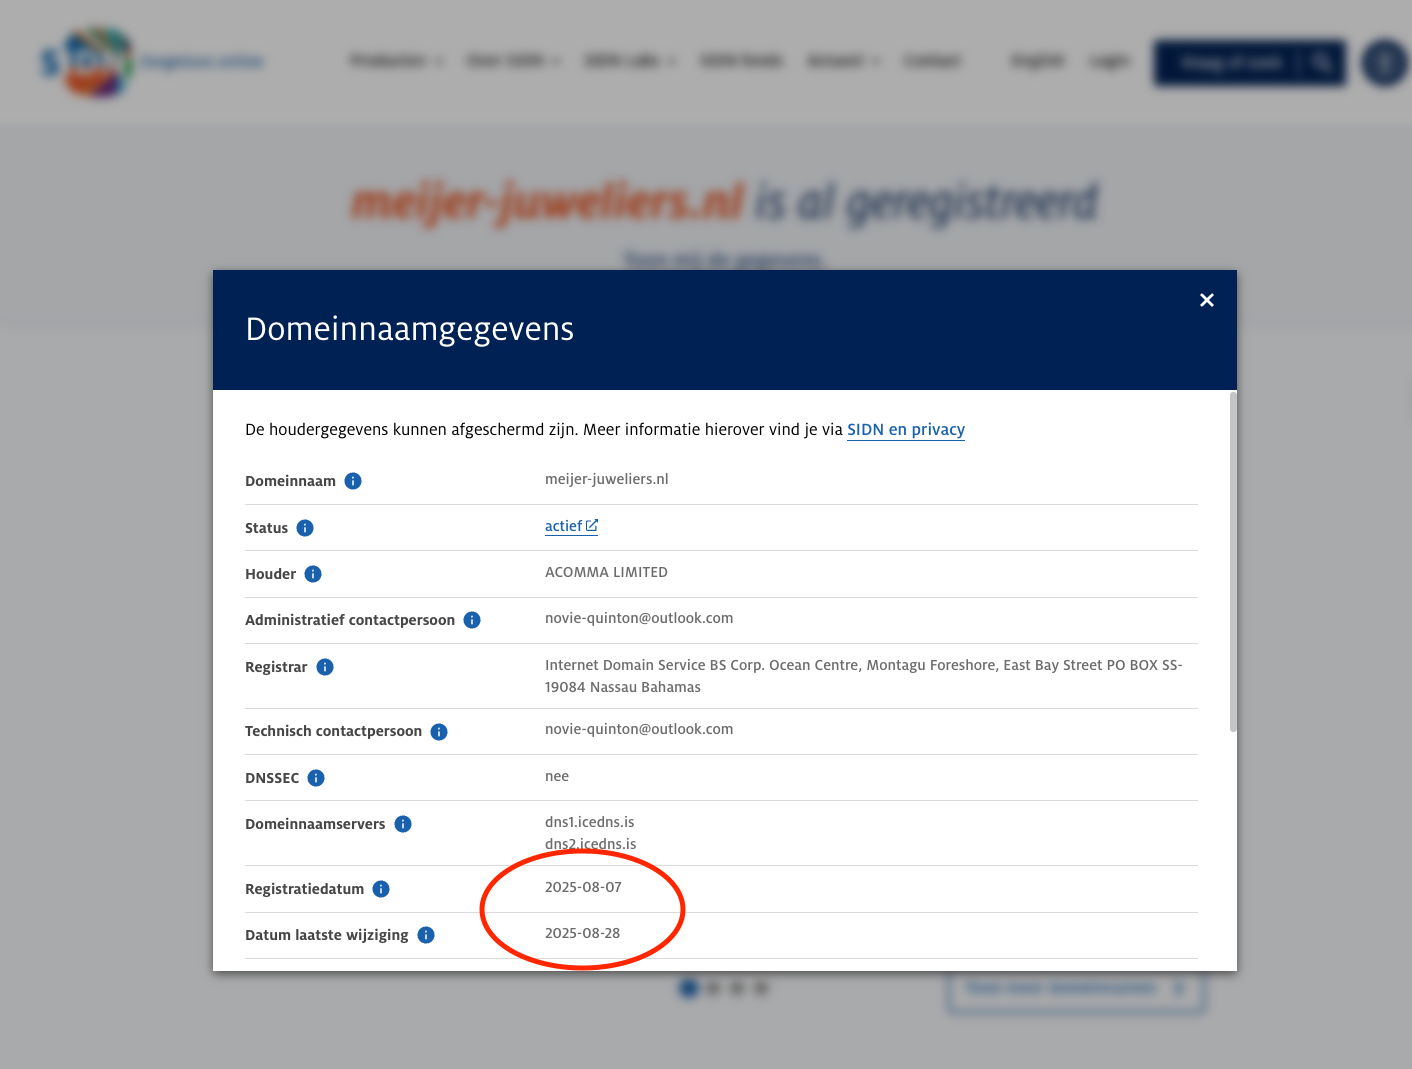Viewport: 1412px width, 1069px height.
Task: Click the Registrar info icon
Action: tap(325, 667)
